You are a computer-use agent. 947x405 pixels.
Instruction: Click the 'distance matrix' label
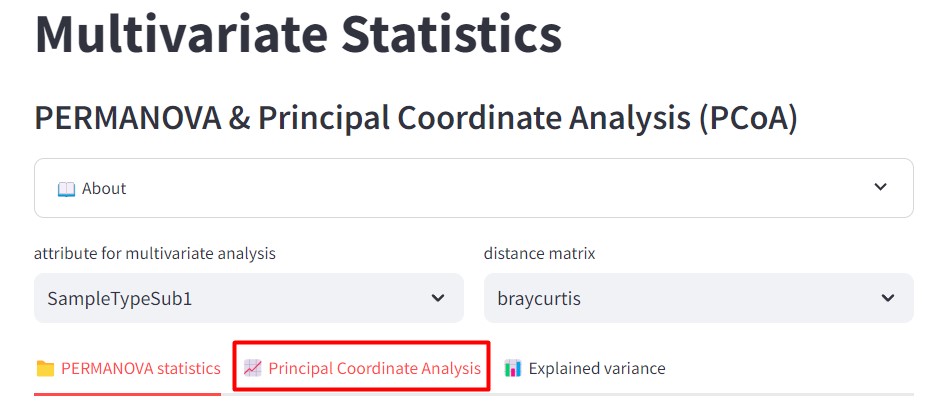(539, 254)
